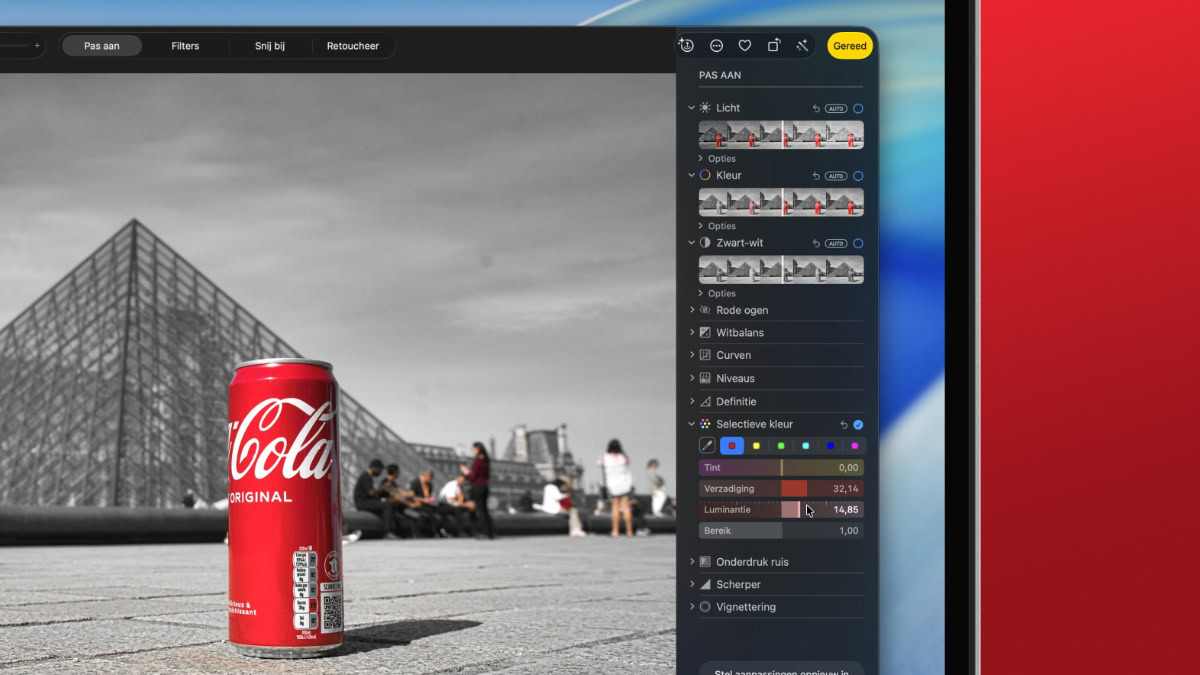Click the heart favorite icon in toolbar
Screen dimensions: 1200x675
point(745,46)
